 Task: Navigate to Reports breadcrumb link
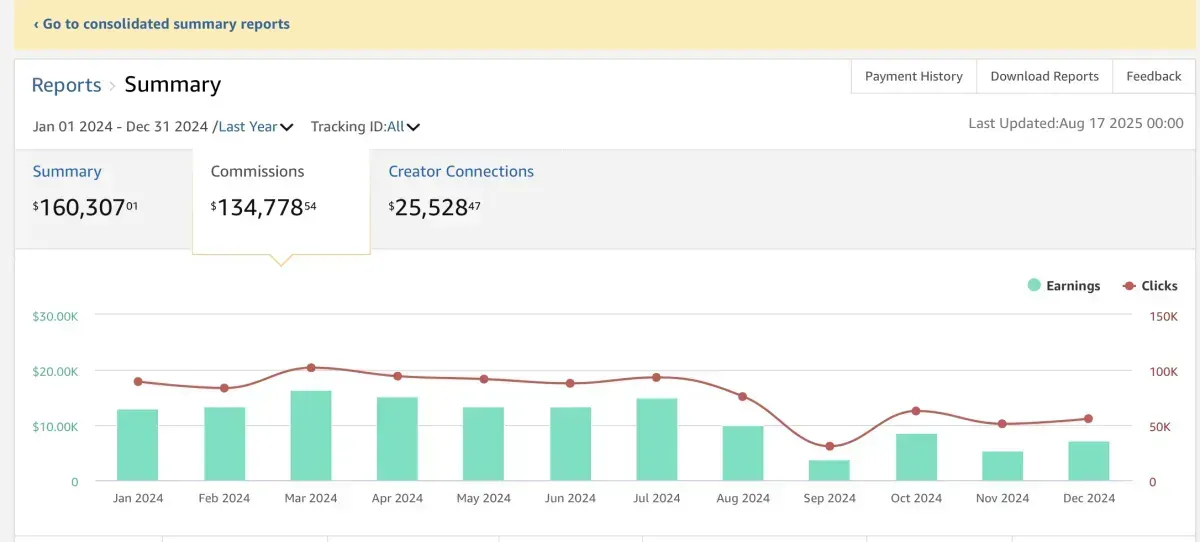66,85
